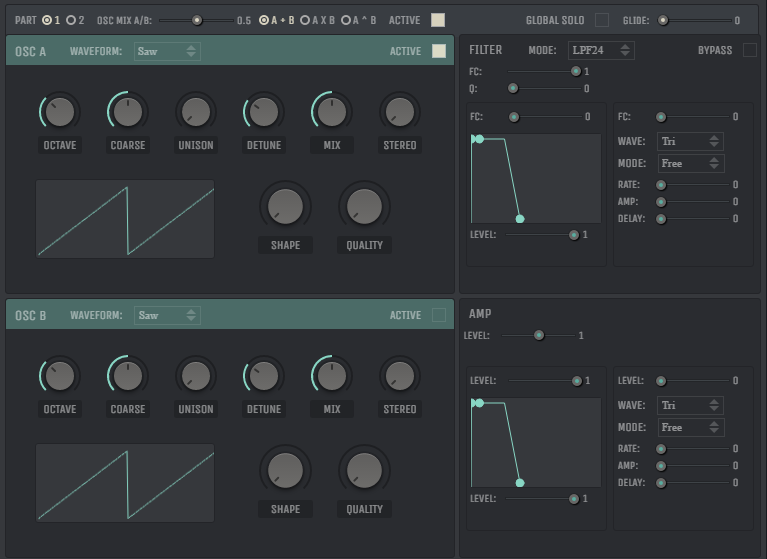767x559 pixels.
Task: Click the OSC B Stereo knob
Action: point(400,376)
